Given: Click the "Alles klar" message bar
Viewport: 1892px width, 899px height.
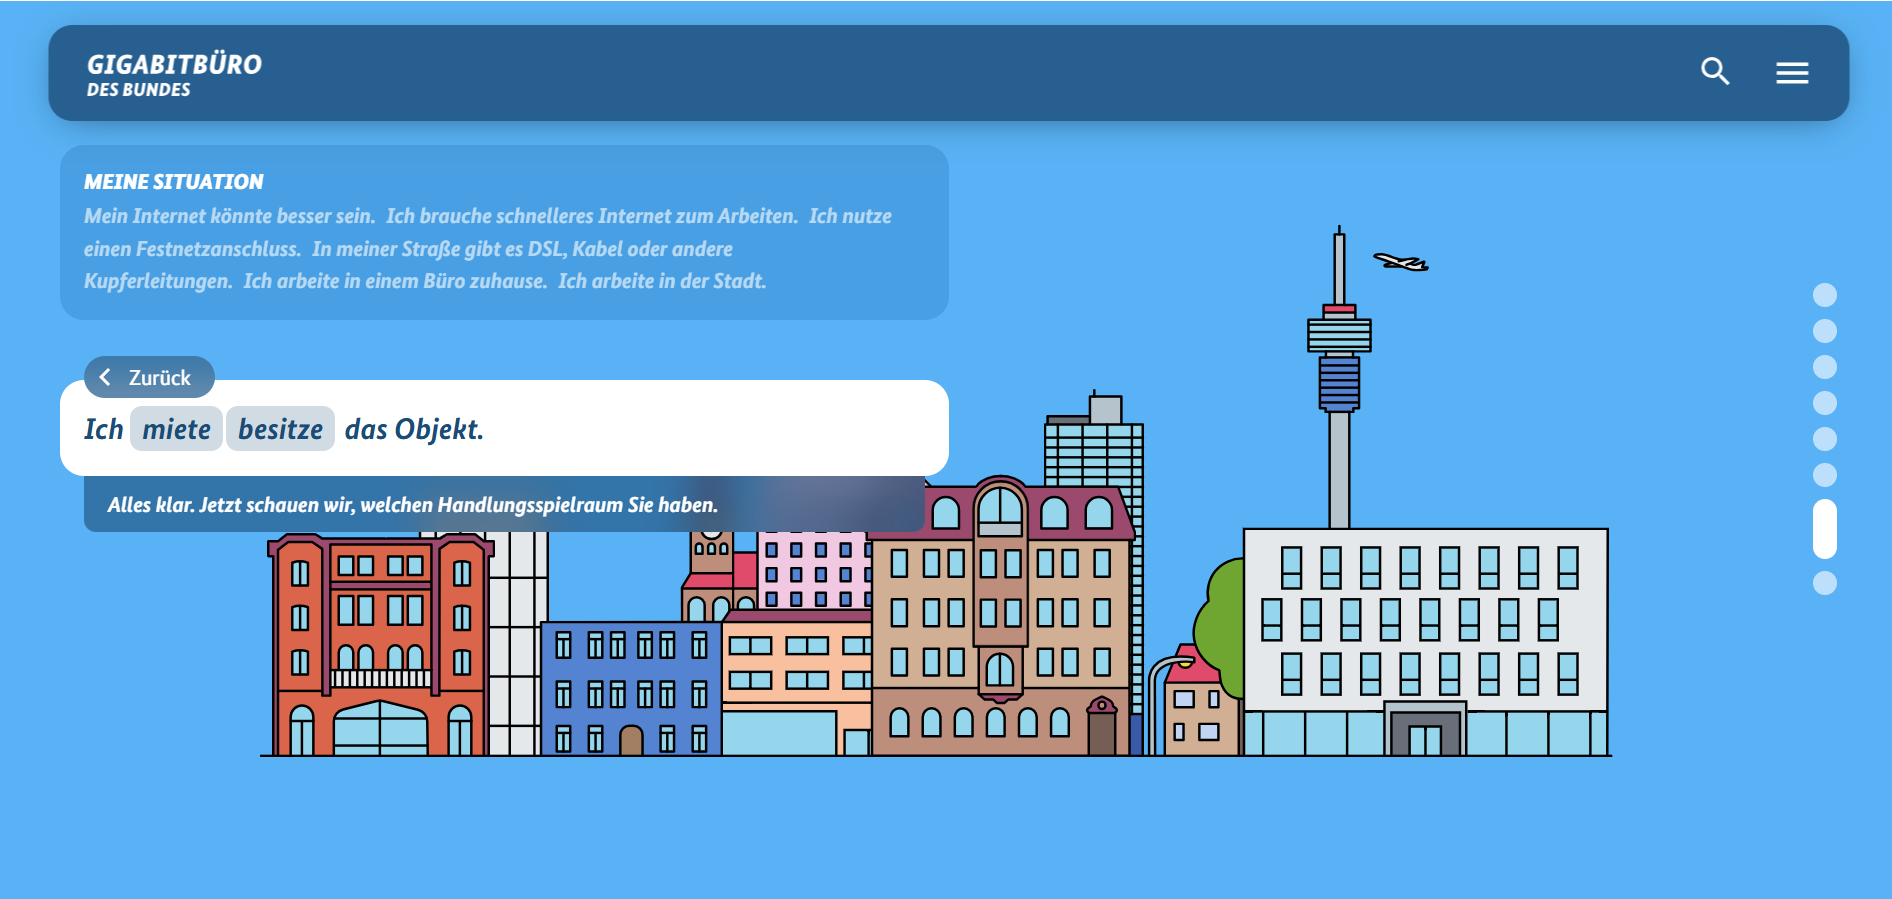Looking at the screenshot, I should pos(412,505).
